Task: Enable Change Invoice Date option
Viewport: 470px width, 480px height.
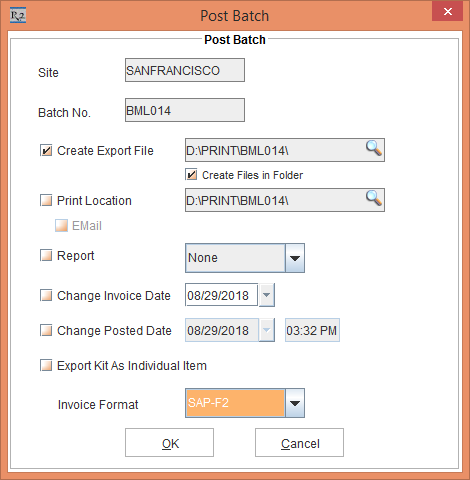Action: (x=46, y=295)
